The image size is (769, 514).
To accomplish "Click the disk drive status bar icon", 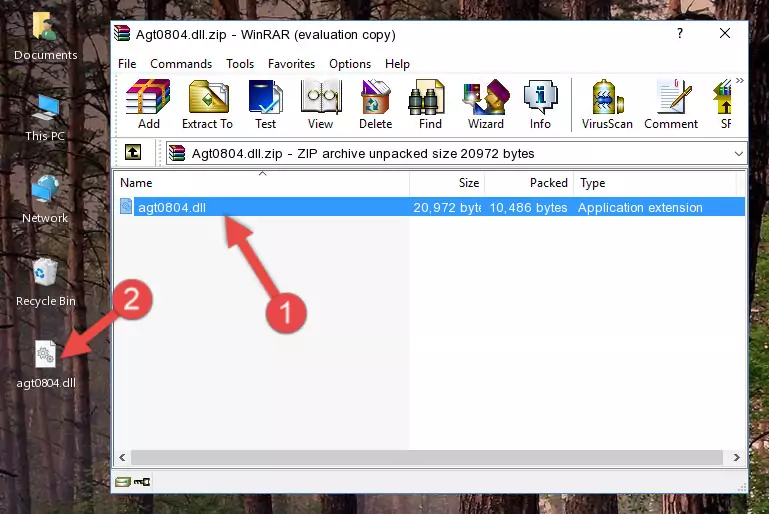I will click(122, 482).
